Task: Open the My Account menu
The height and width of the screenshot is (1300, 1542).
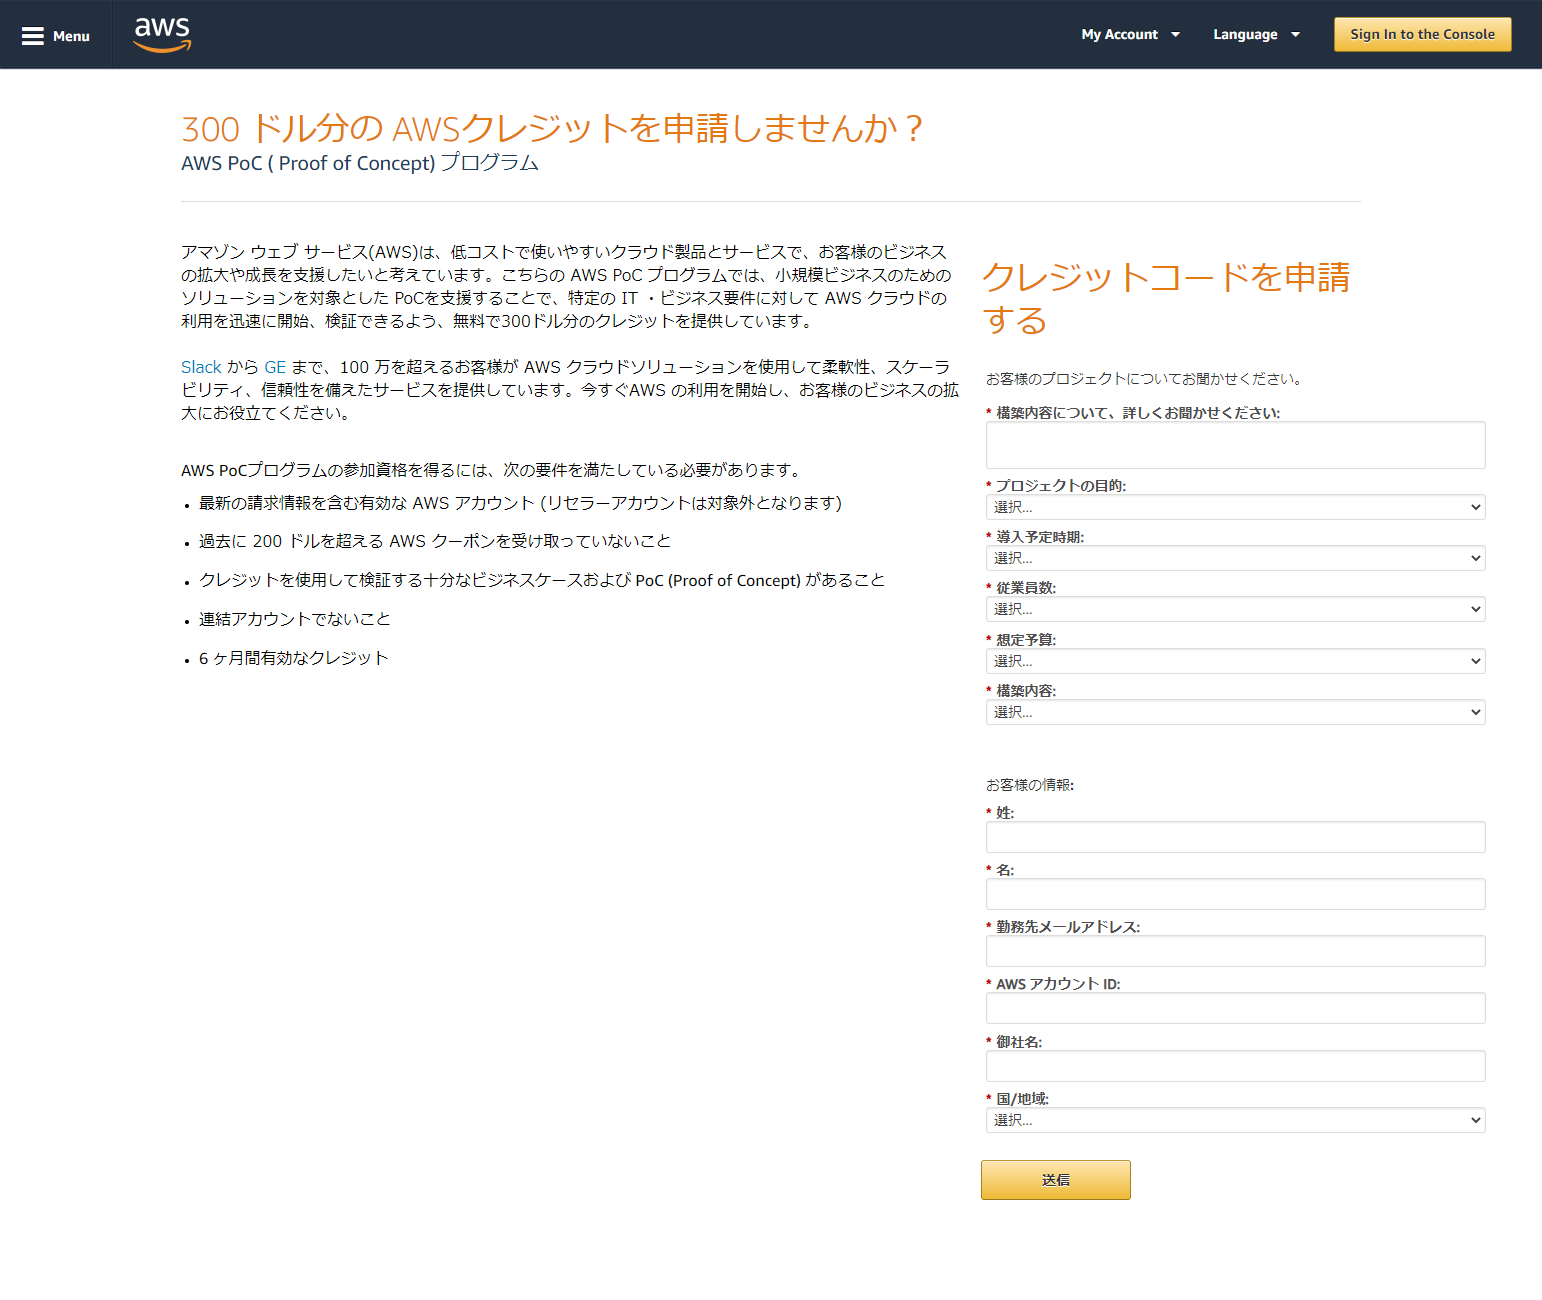Action: pos(1130,34)
